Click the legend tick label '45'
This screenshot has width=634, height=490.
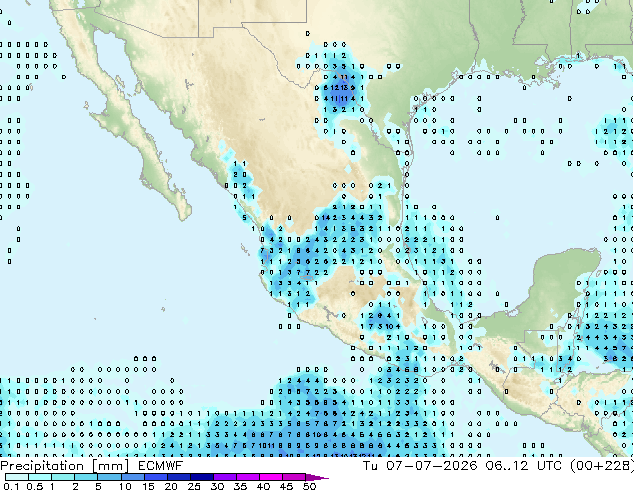286,486
